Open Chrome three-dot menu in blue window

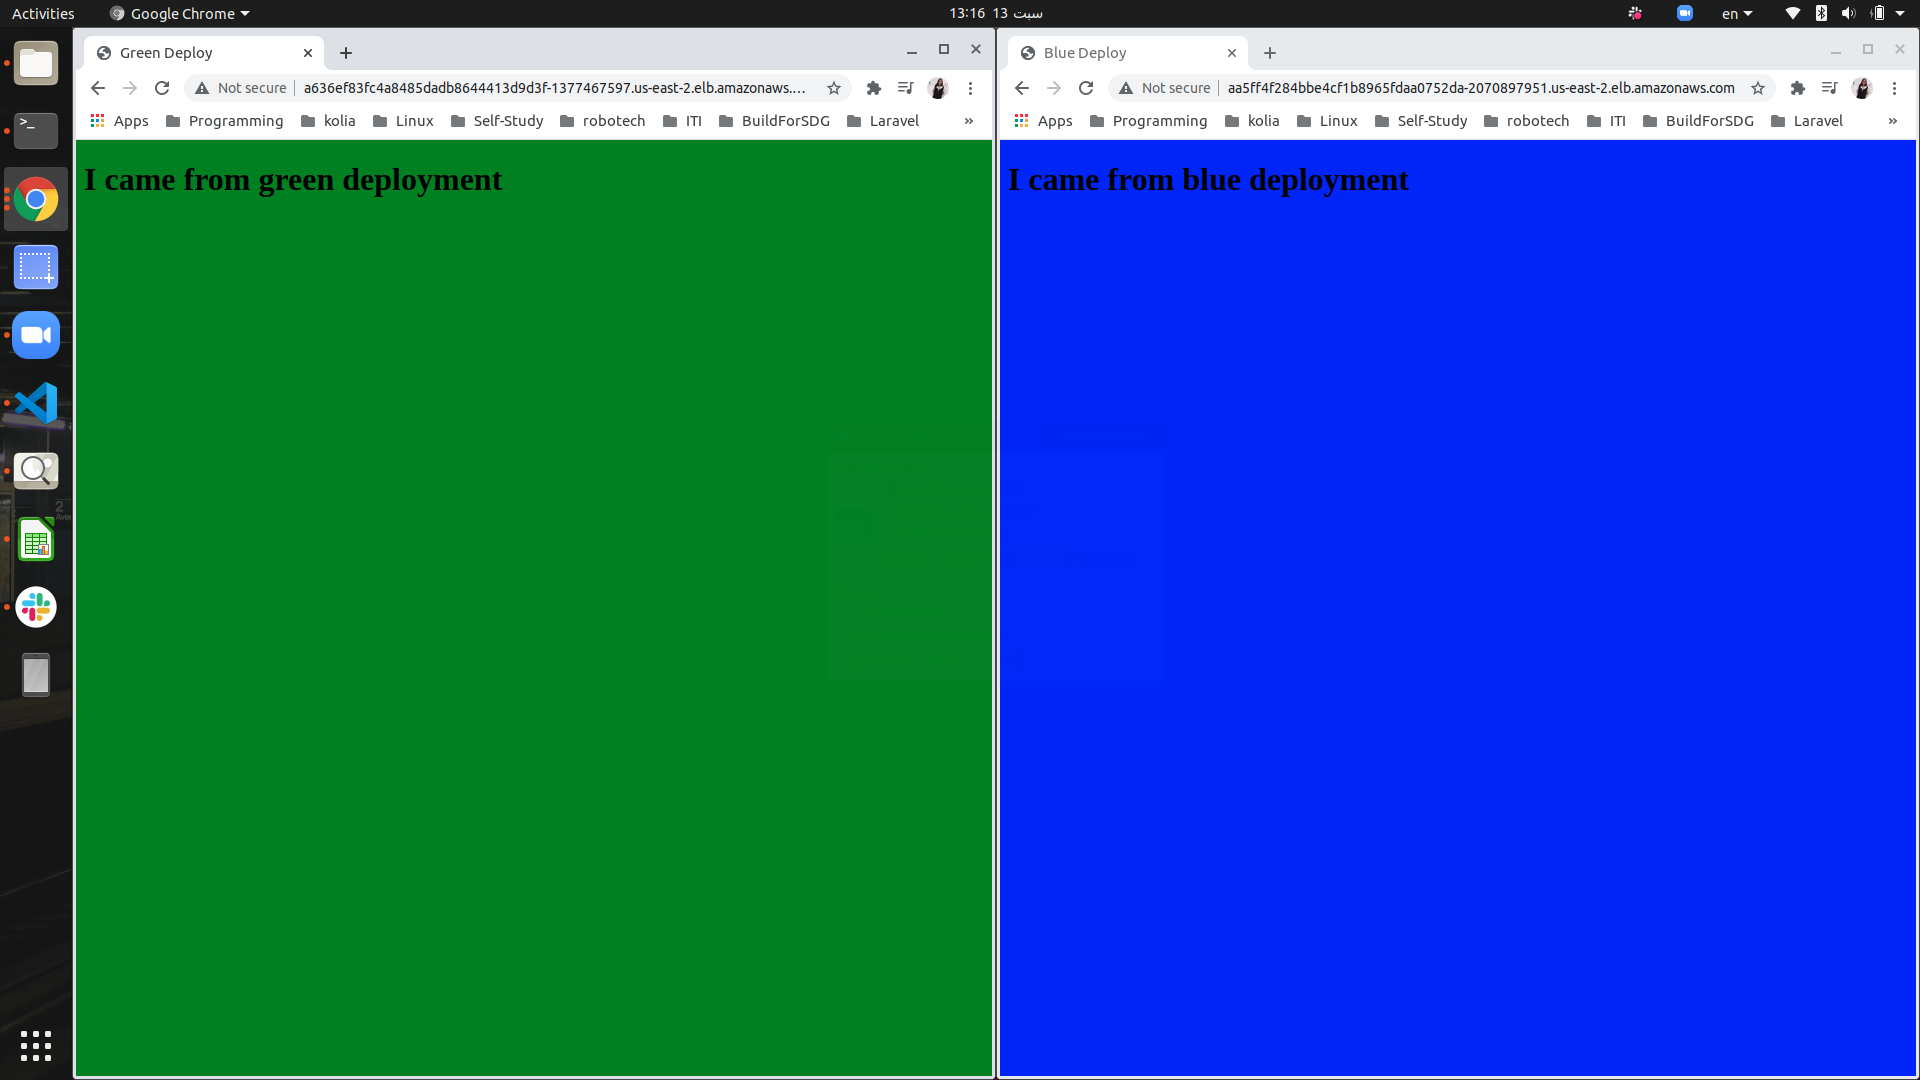[1894, 88]
